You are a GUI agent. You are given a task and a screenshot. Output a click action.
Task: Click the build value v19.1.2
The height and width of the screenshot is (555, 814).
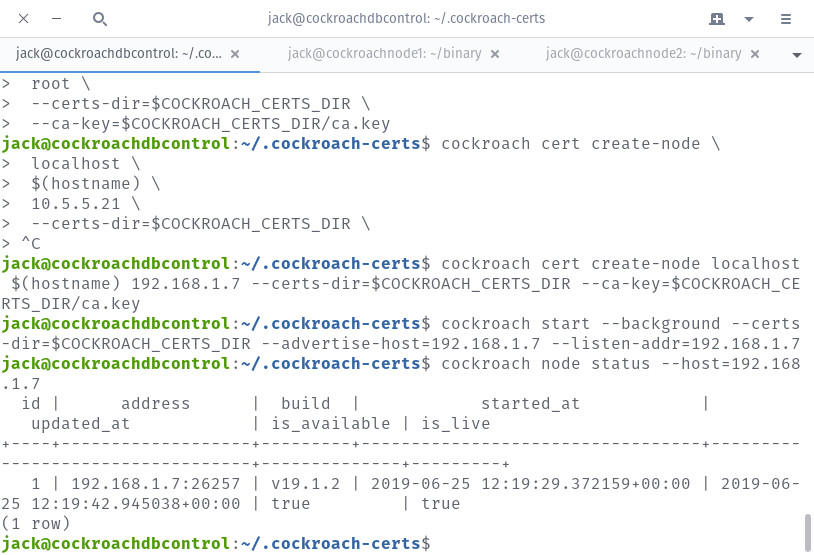pyautogui.click(x=306, y=484)
